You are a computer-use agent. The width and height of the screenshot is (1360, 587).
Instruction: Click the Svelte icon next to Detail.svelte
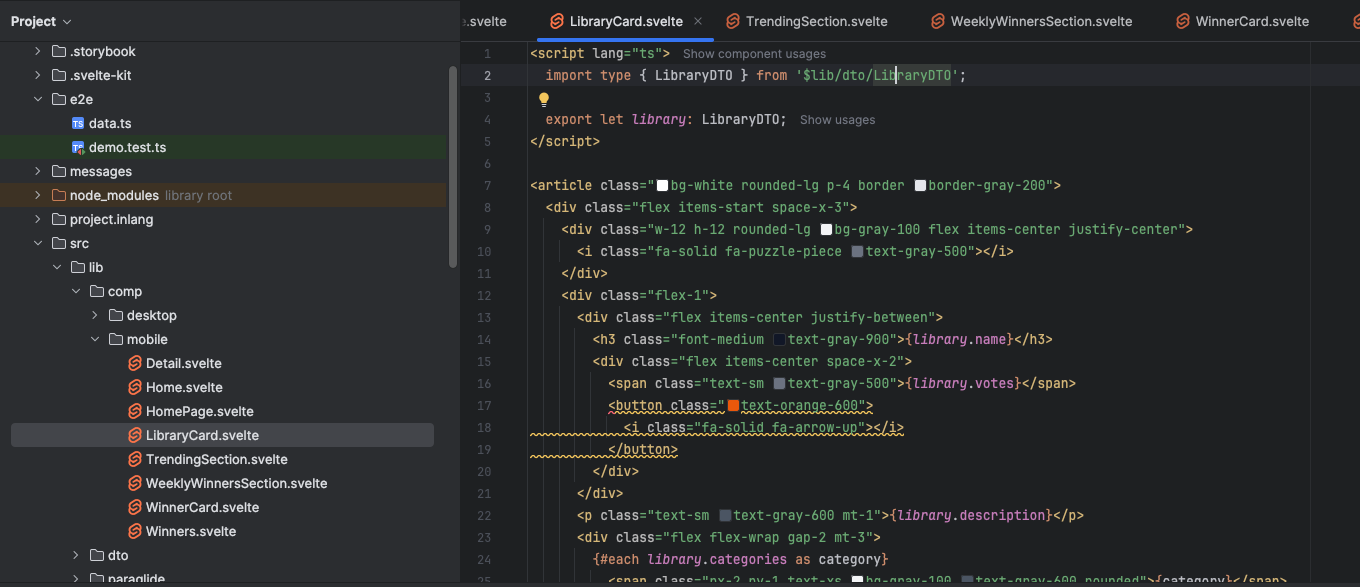click(135, 363)
